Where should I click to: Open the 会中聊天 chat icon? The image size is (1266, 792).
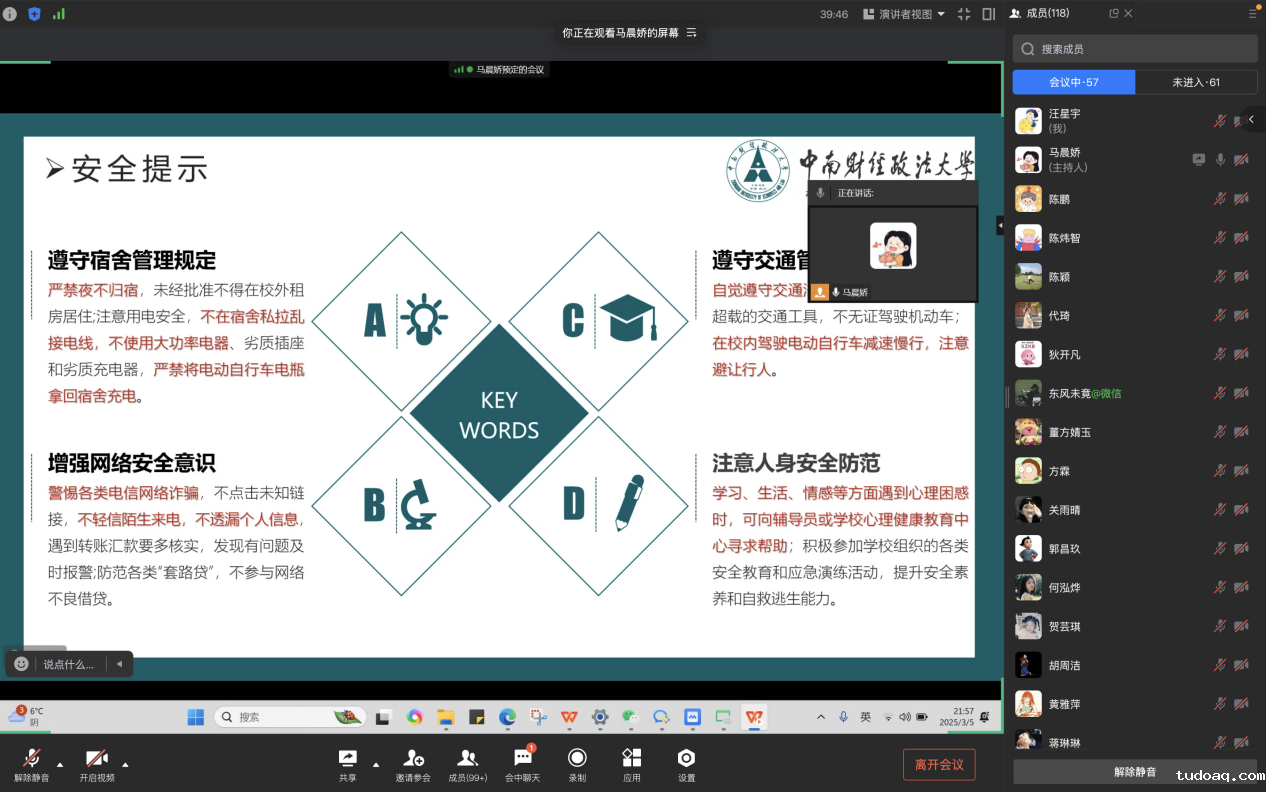[522, 759]
